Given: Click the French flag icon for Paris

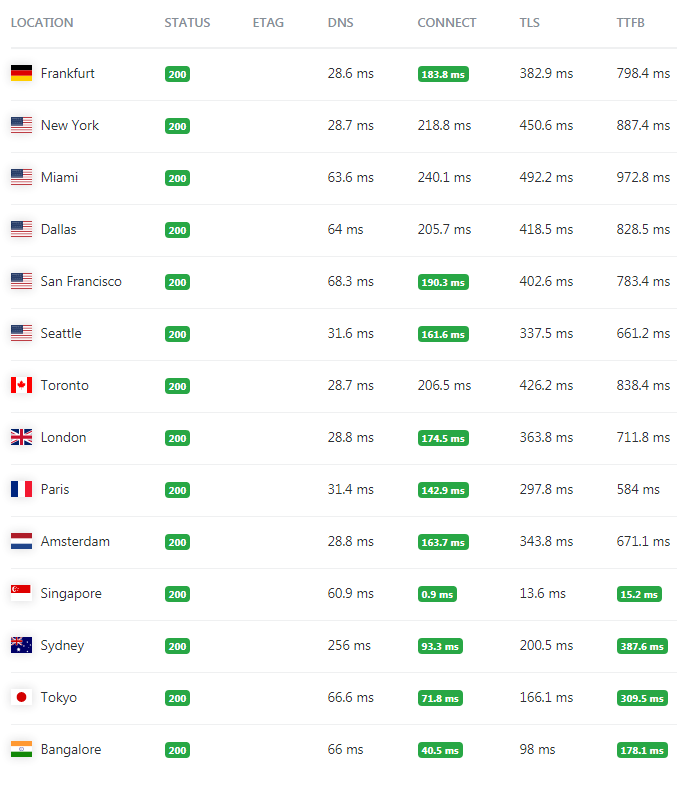Looking at the screenshot, I should (21, 489).
